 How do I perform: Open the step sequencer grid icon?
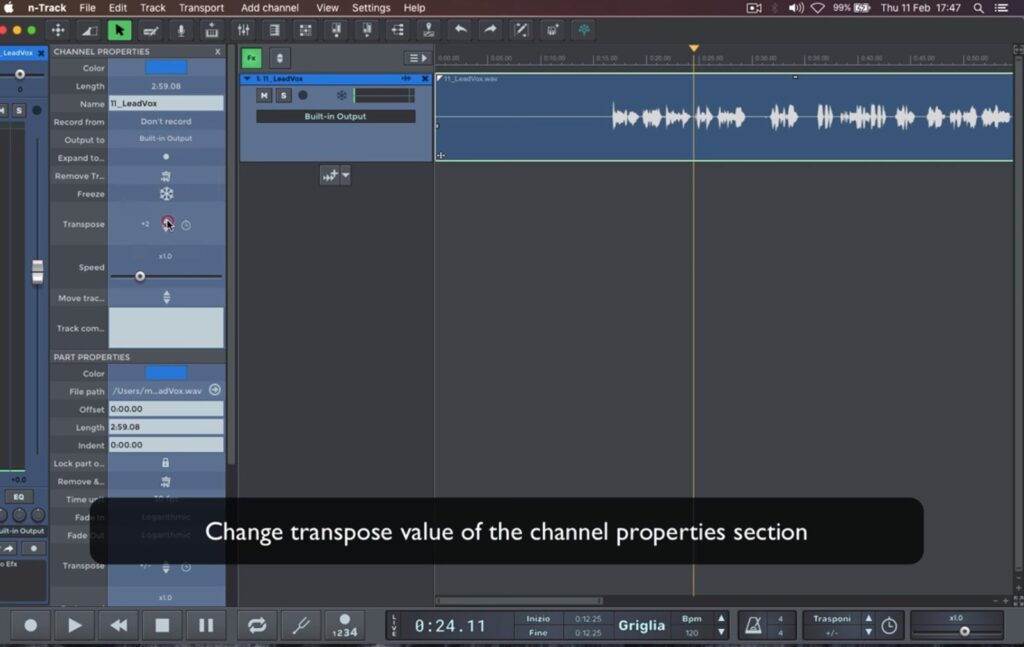pyautogui.click(x=305, y=30)
